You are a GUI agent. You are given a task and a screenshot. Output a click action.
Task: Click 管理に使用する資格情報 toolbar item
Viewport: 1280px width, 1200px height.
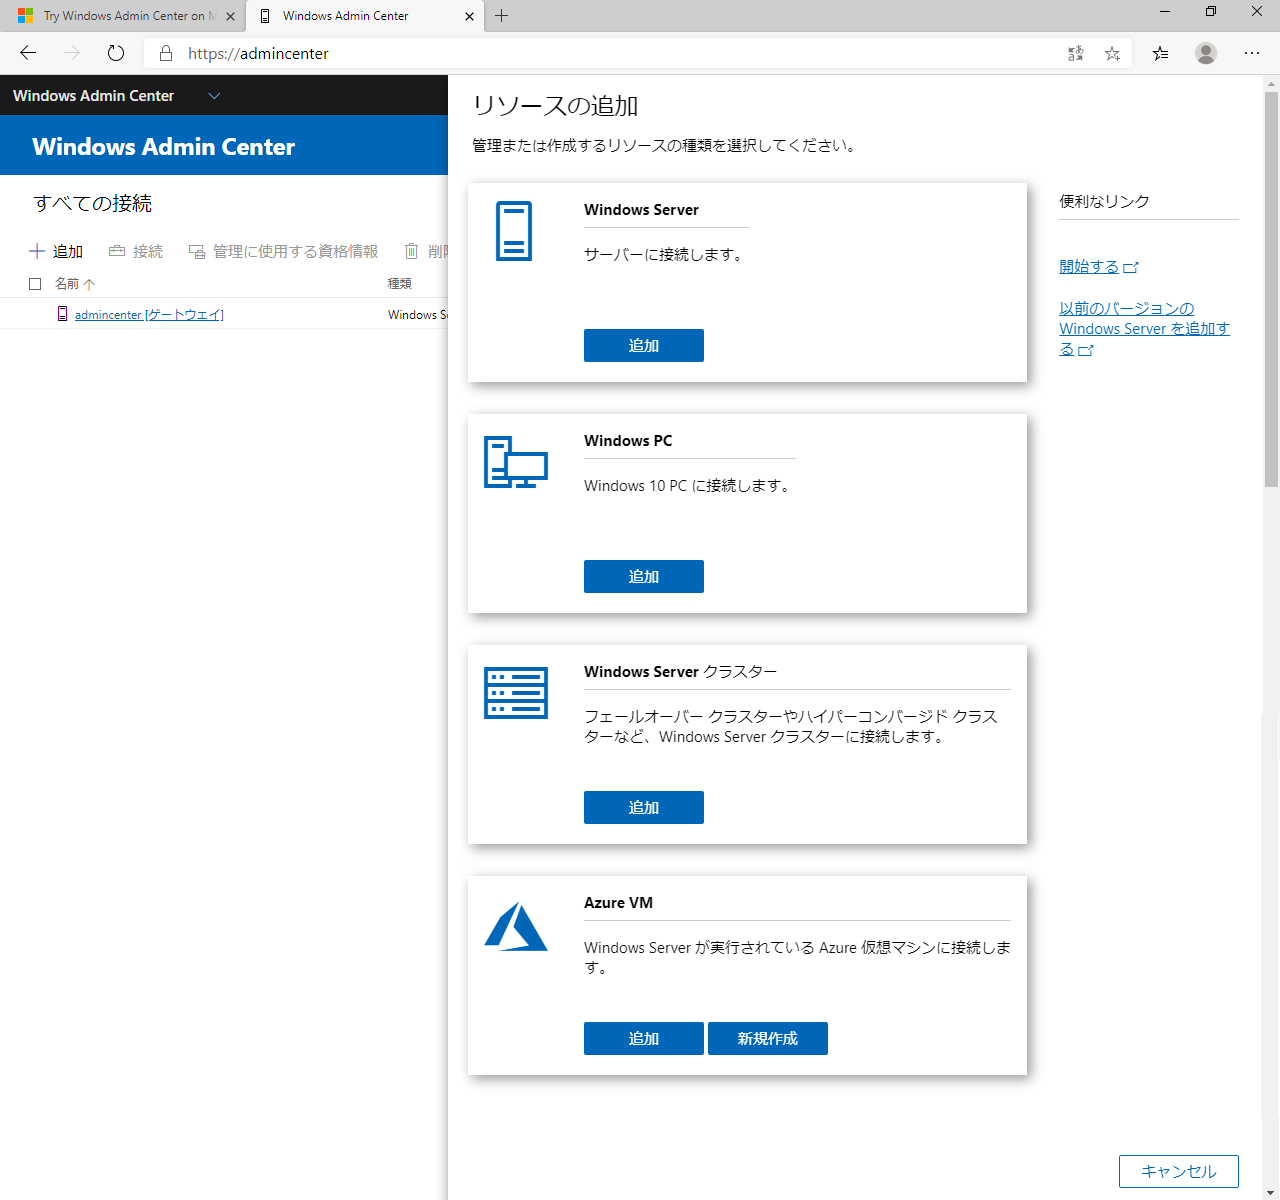point(284,251)
